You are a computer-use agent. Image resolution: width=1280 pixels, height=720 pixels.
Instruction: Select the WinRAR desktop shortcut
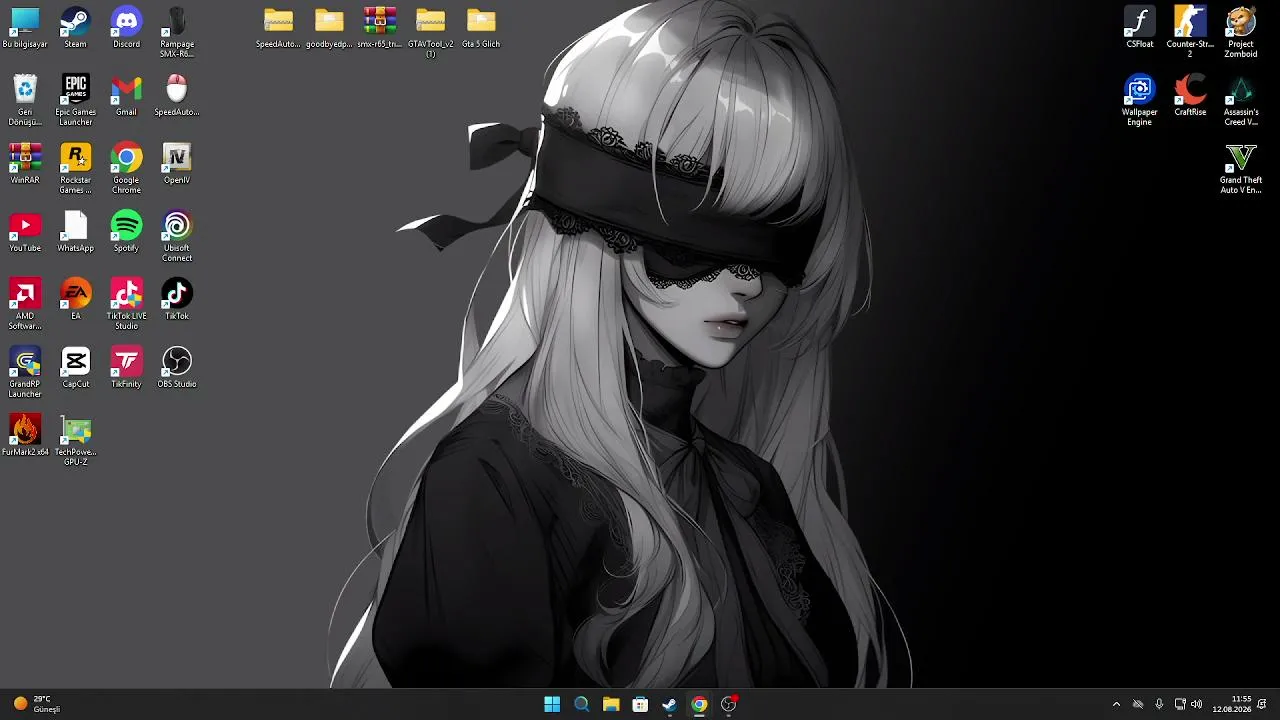pyautogui.click(x=25, y=164)
